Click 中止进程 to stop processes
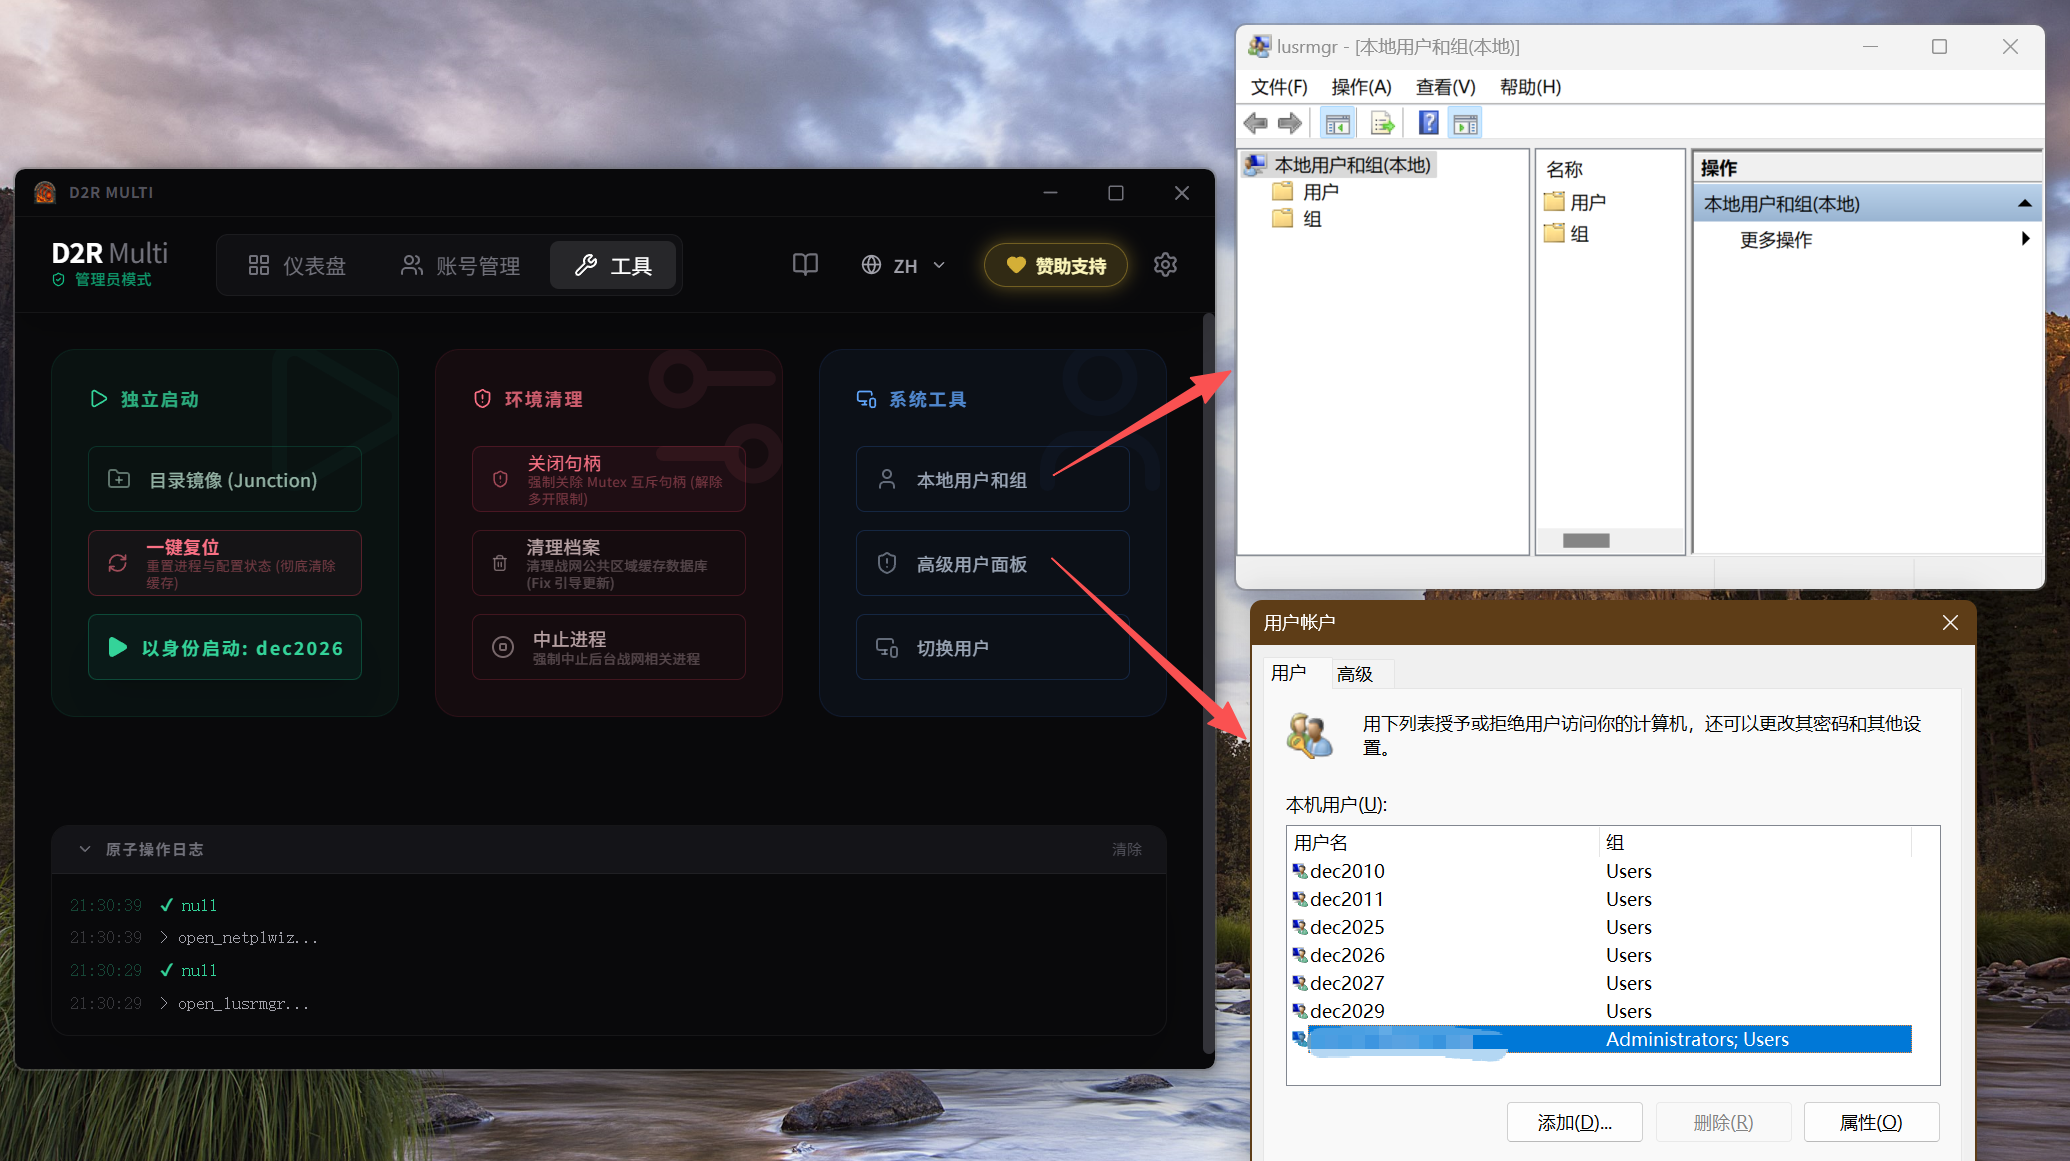Image resolution: width=2070 pixels, height=1161 pixels. point(609,647)
